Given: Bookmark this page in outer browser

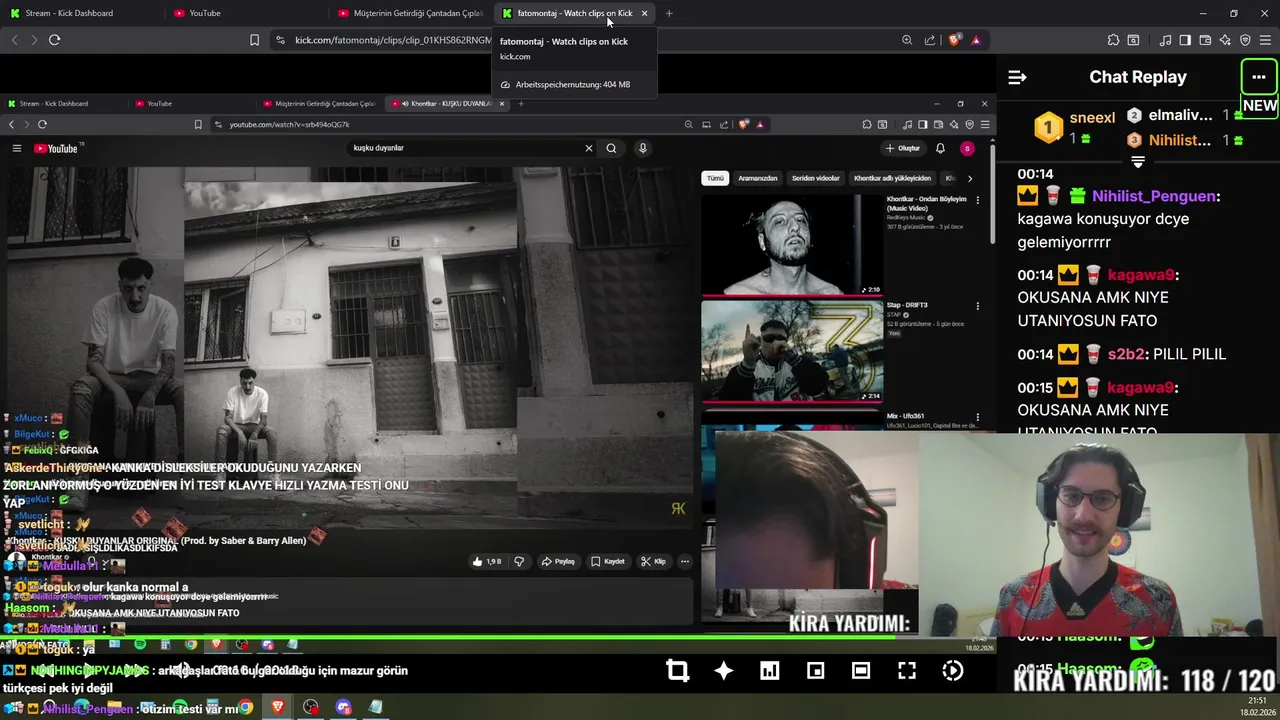Looking at the screenshot, I should pyautogui.click(x=254, y=40).
